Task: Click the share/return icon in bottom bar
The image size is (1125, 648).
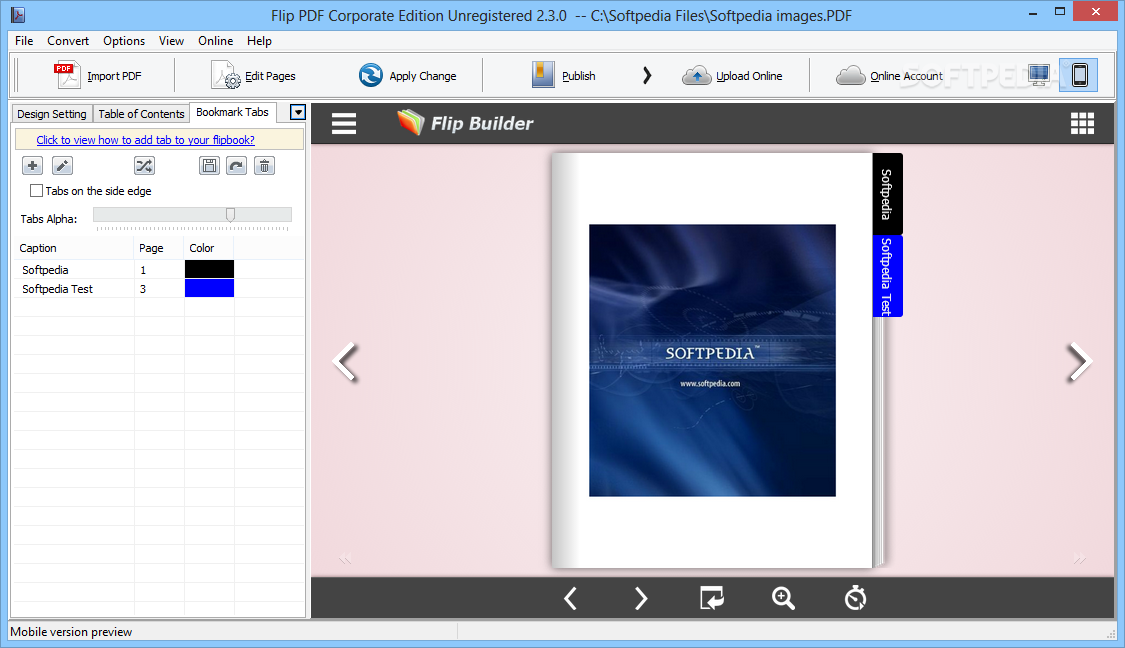Action: (x=712, y=598)
